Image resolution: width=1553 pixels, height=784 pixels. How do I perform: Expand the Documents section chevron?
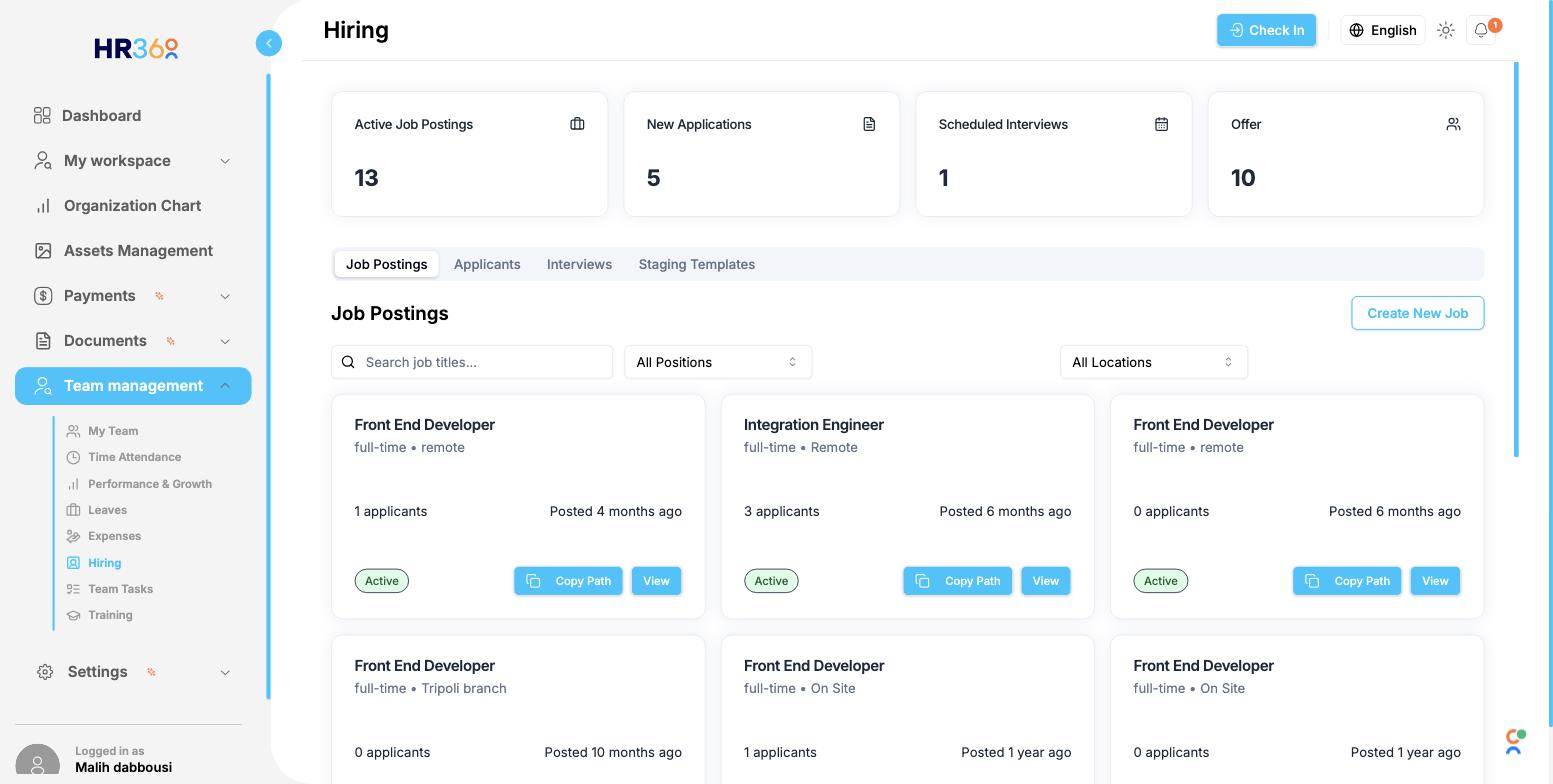[x=225, y=341]
